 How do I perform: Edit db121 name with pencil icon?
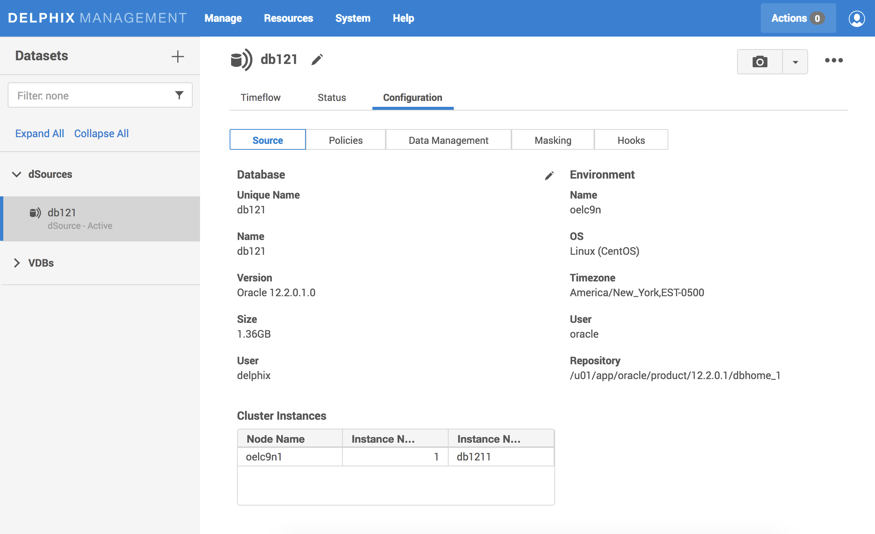point(317,60)
